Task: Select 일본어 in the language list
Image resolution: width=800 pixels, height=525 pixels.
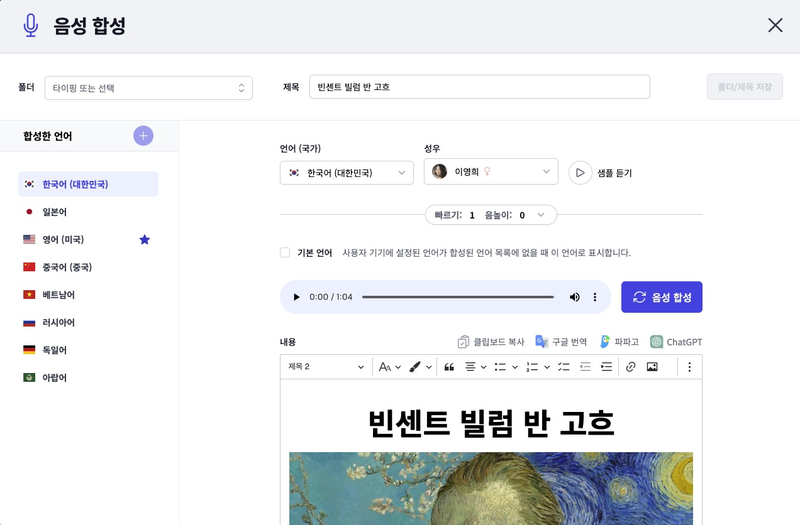Action: pos(88,212)
